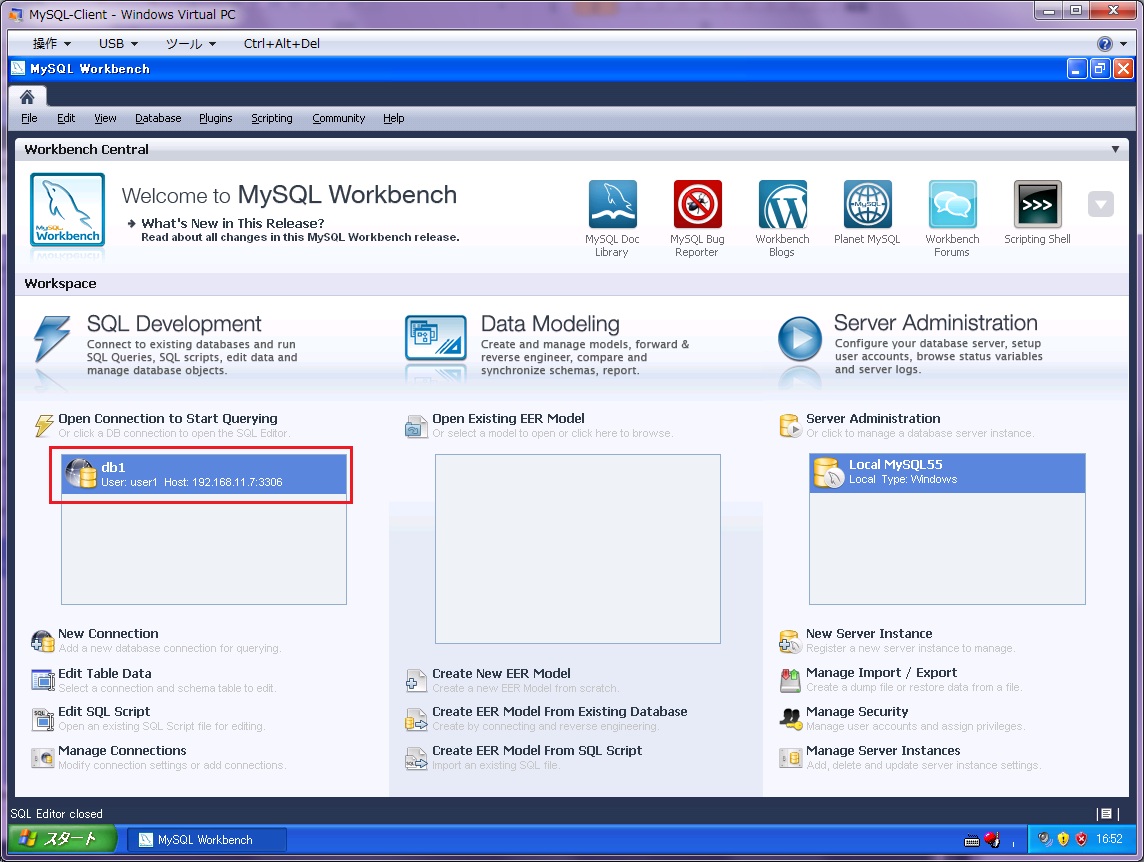Screen dimensions: 1144x862
Task: Click the Manage Connections link
Action: tap(122, 750)
